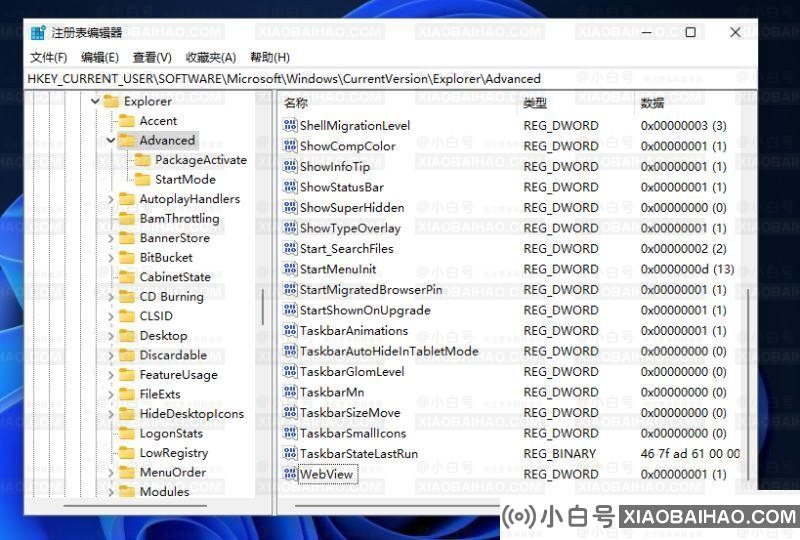The width and height of the screenshot is (800, 540).
Task: Select the CabinetState key
Action: [x=175, y=277]
